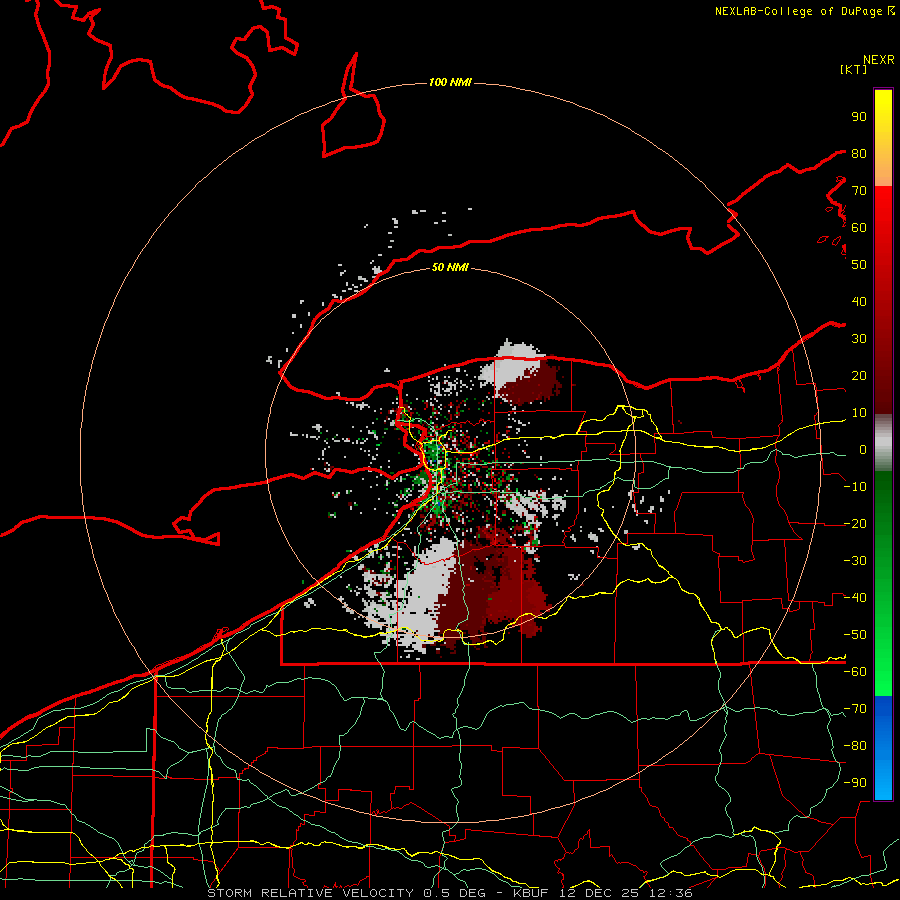Click the -40 value on velocity scale

tap(855, 598)
